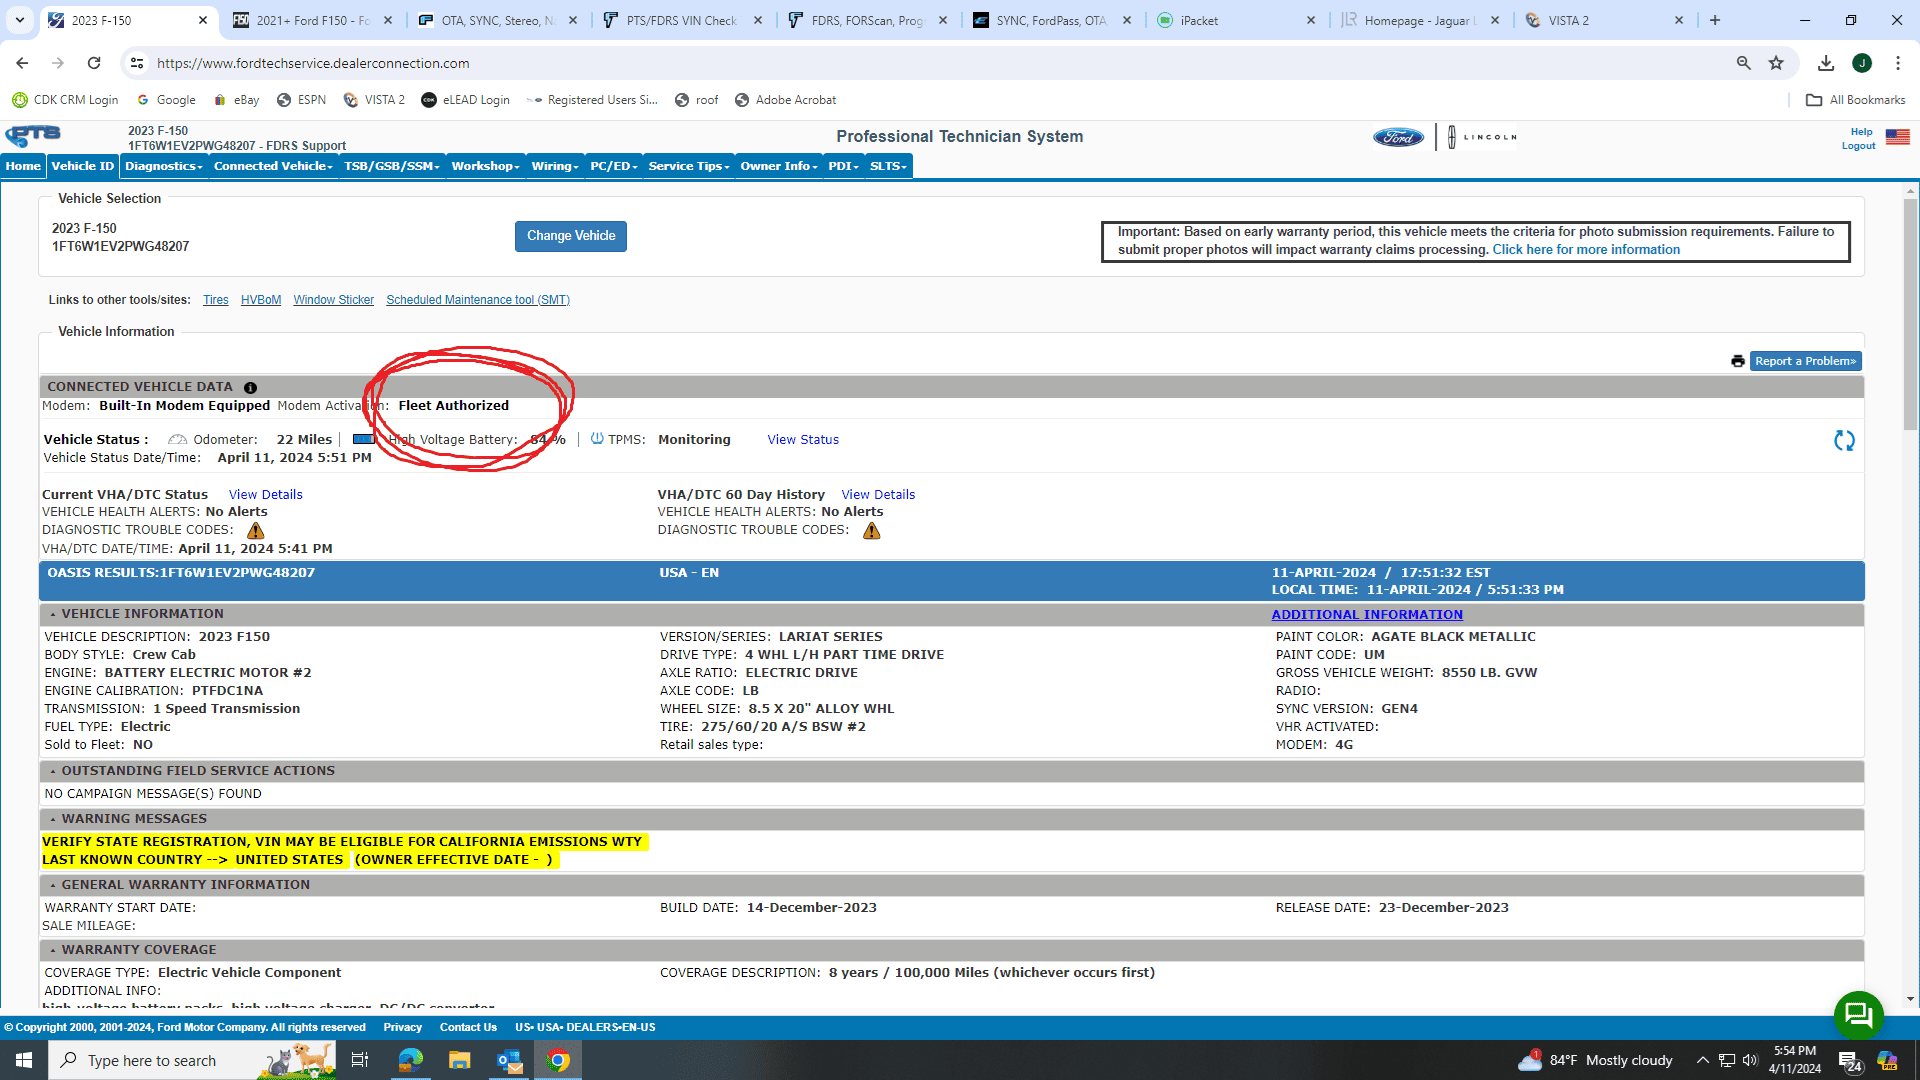Click the US flag language icon
The image size is (1920, 1080).
tap(1897, 138)
